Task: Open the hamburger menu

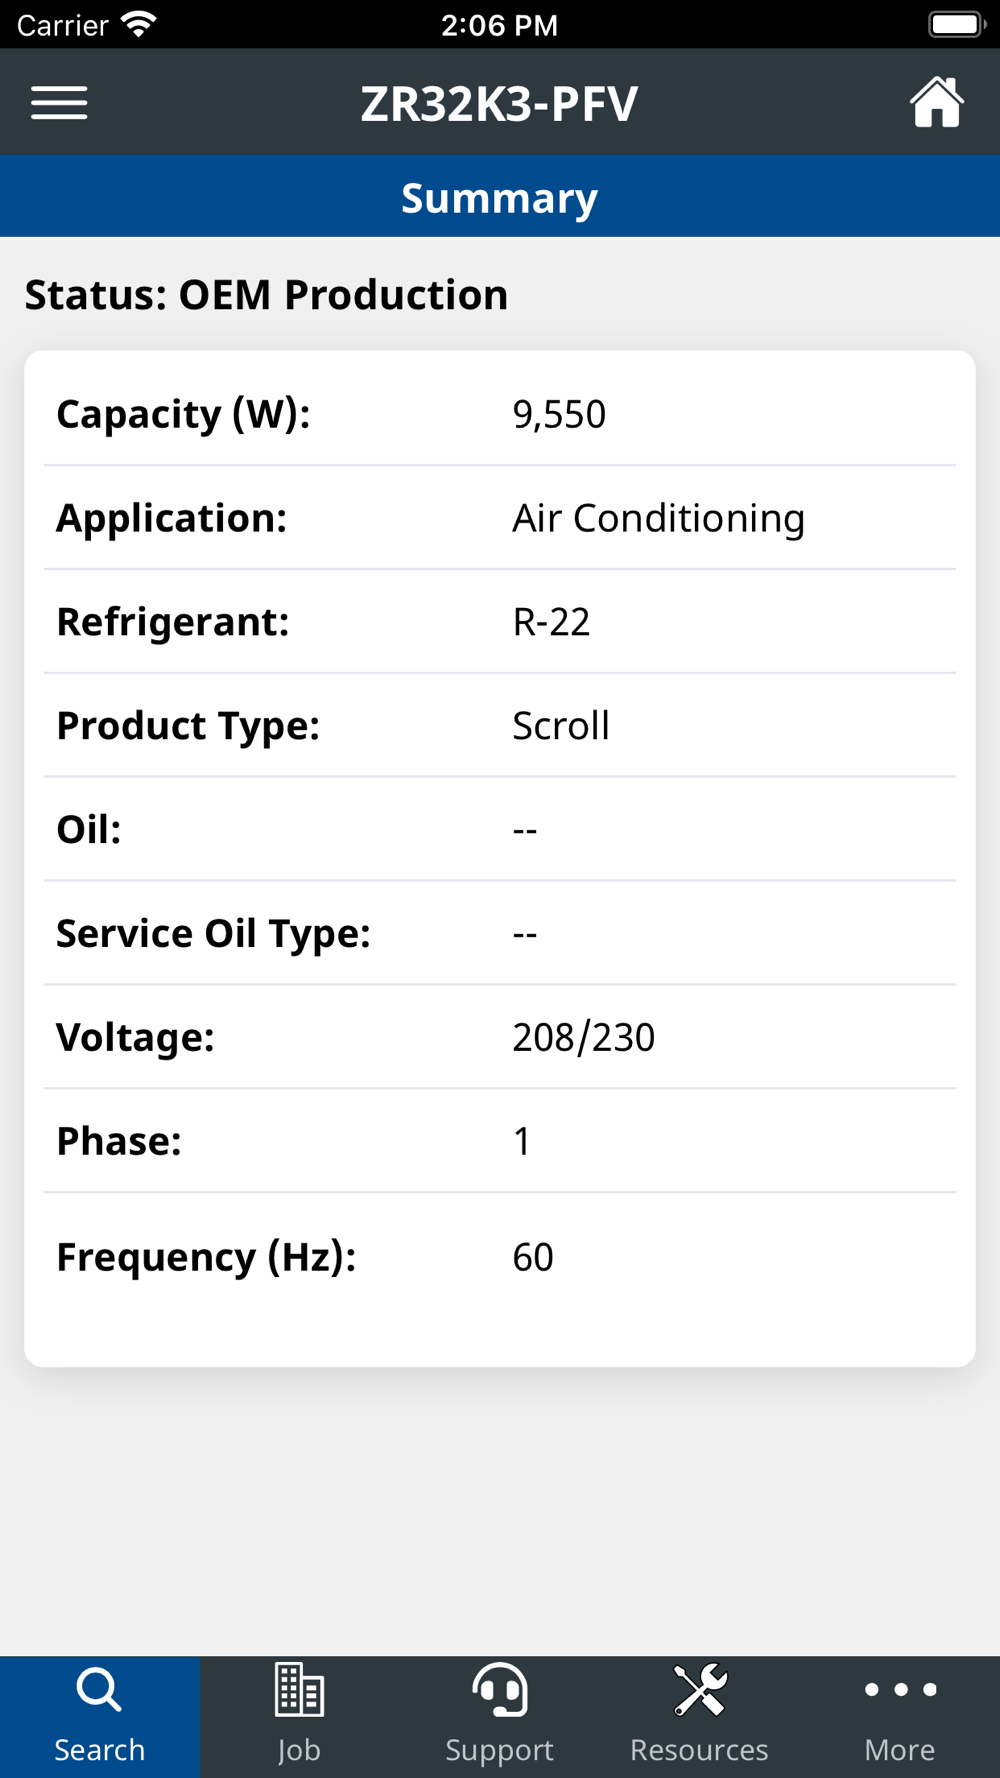Action: [59, 103]
